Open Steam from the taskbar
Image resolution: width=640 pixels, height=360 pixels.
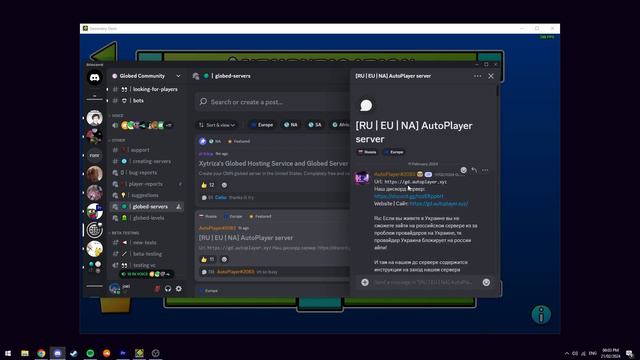[x=74, y=353]
